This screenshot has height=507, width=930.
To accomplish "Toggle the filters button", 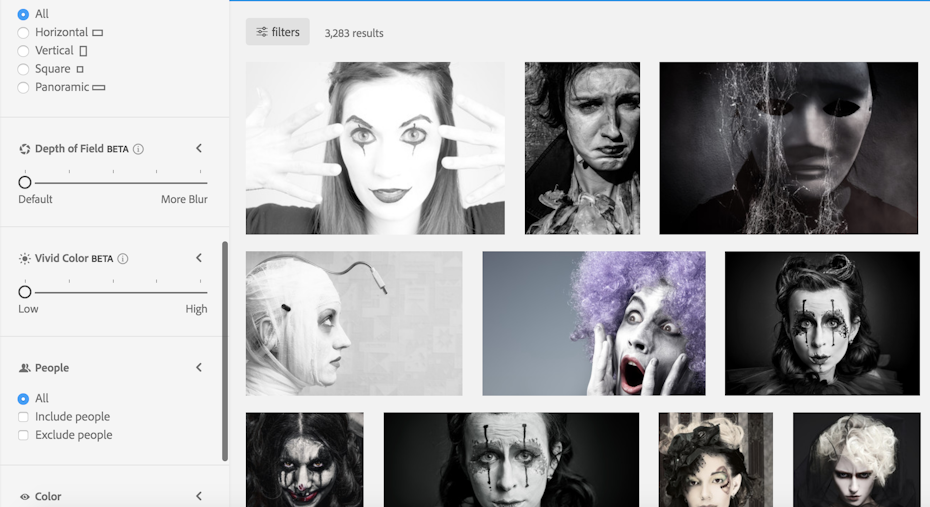I will click(278, 32).
